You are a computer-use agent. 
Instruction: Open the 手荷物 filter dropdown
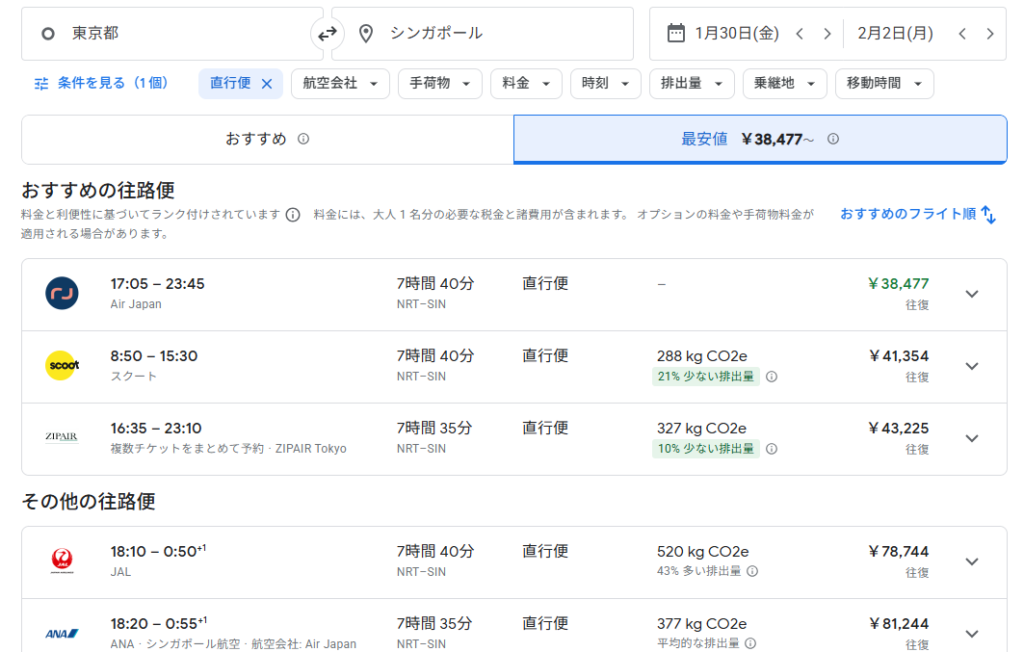(x=440, y=84)
